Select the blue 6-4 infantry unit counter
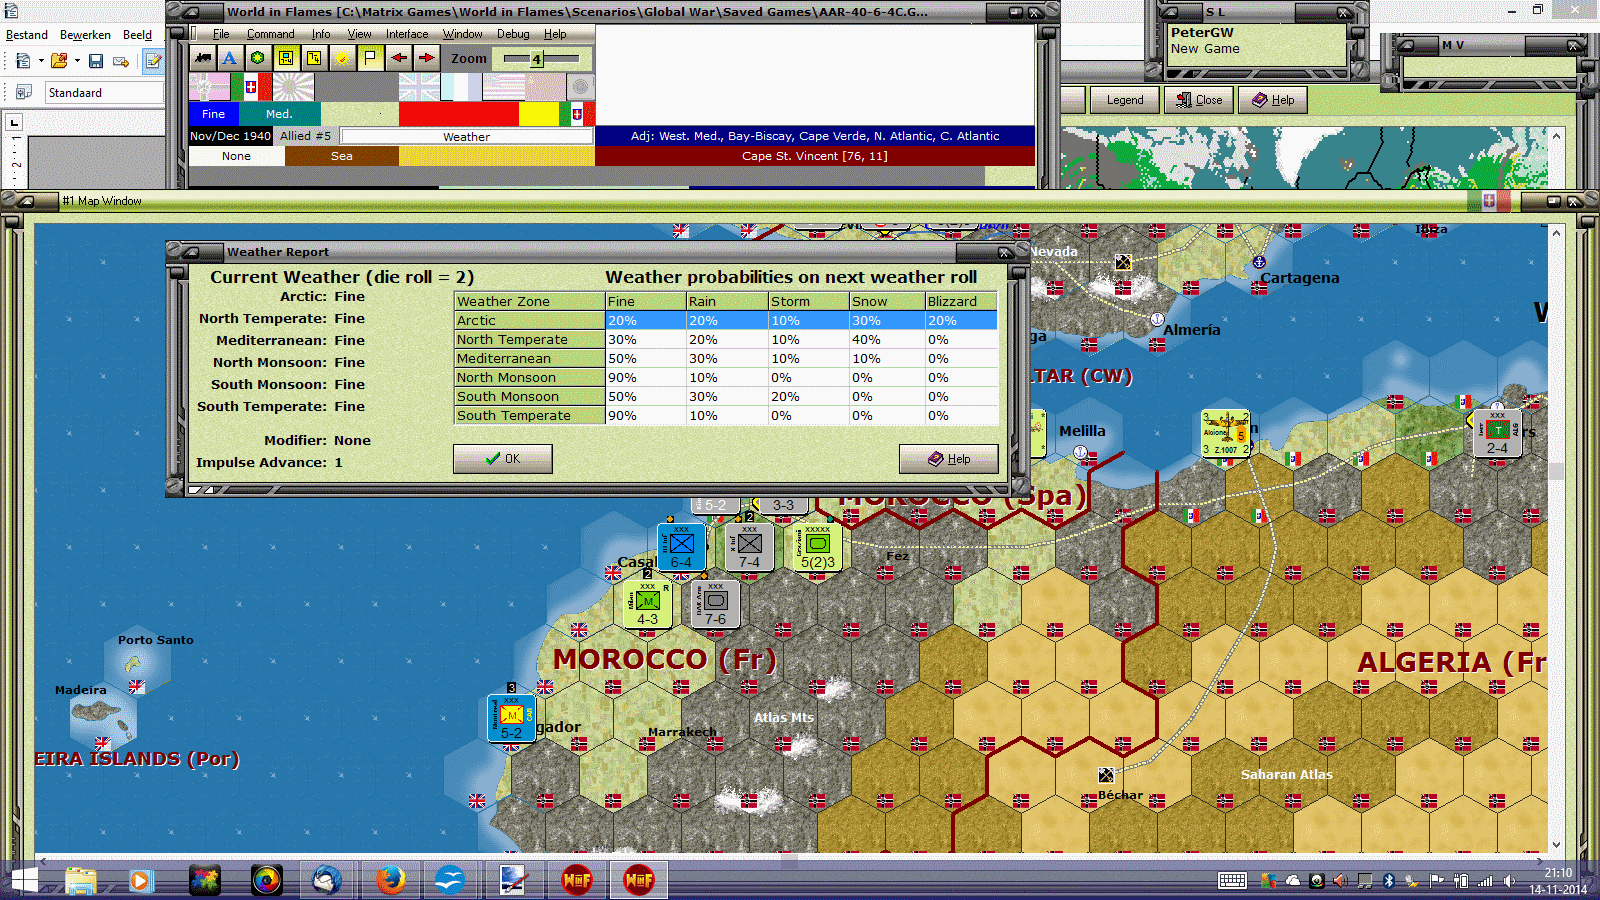 pyautogui.click(x=681, y=548)
